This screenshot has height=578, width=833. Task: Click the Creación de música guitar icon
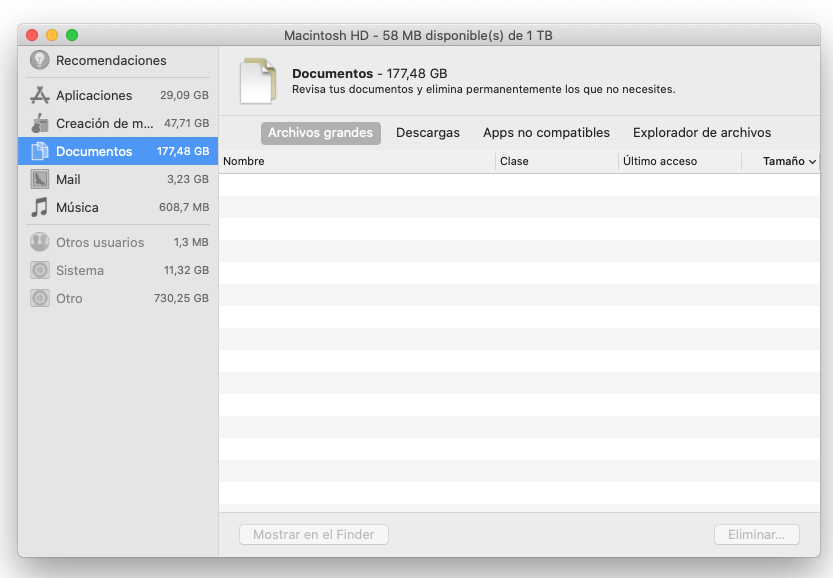[39, 123]
